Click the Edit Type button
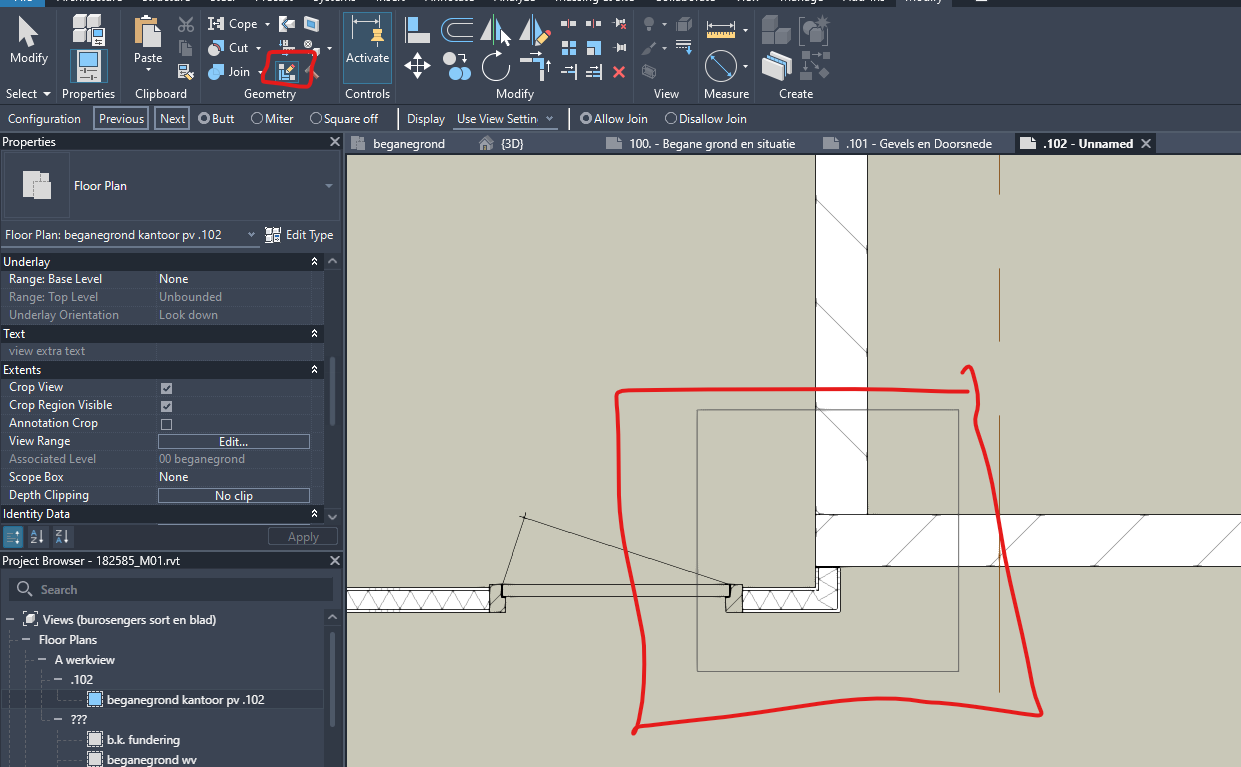The image size is (1241, 767). 299,234
